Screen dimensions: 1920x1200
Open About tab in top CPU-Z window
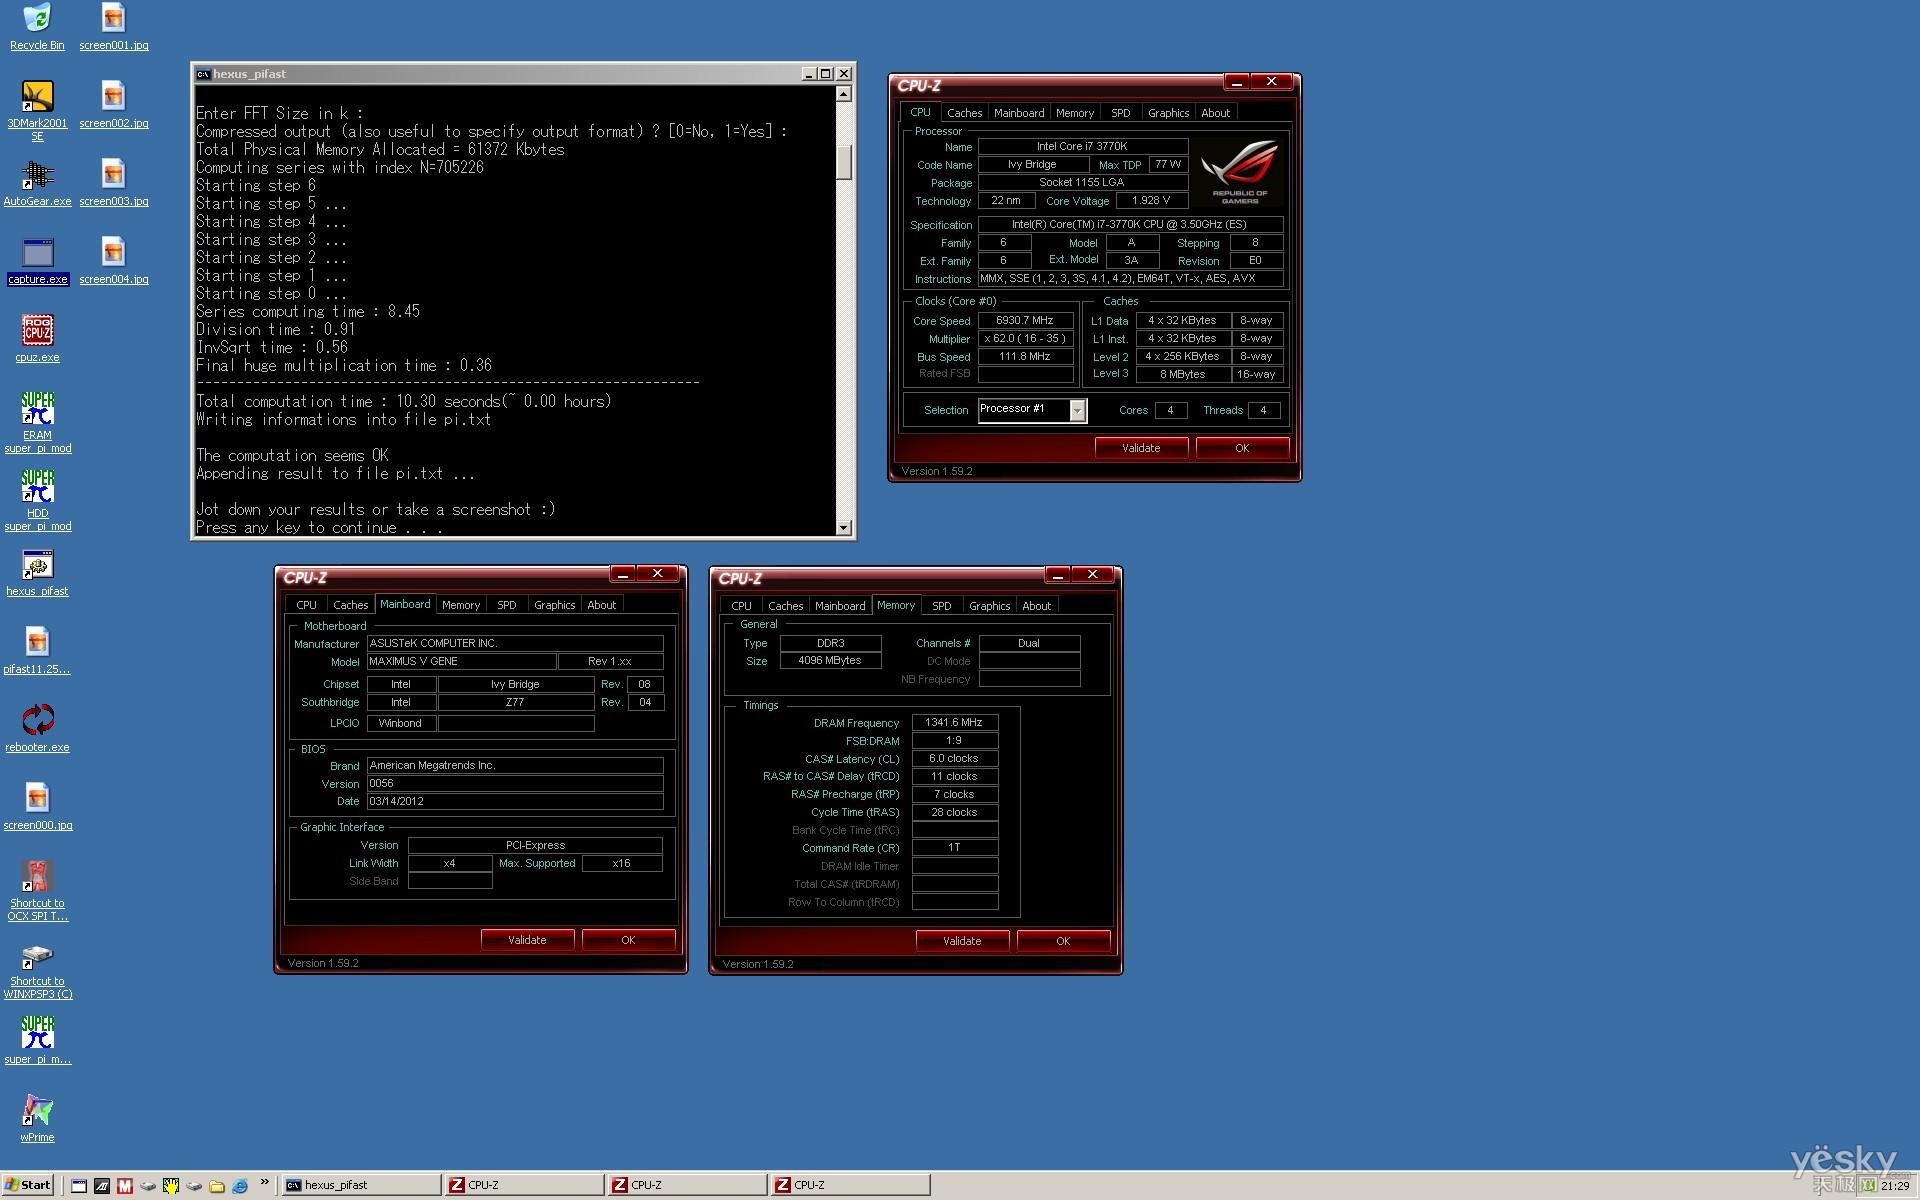click(x=1216, y=113)
